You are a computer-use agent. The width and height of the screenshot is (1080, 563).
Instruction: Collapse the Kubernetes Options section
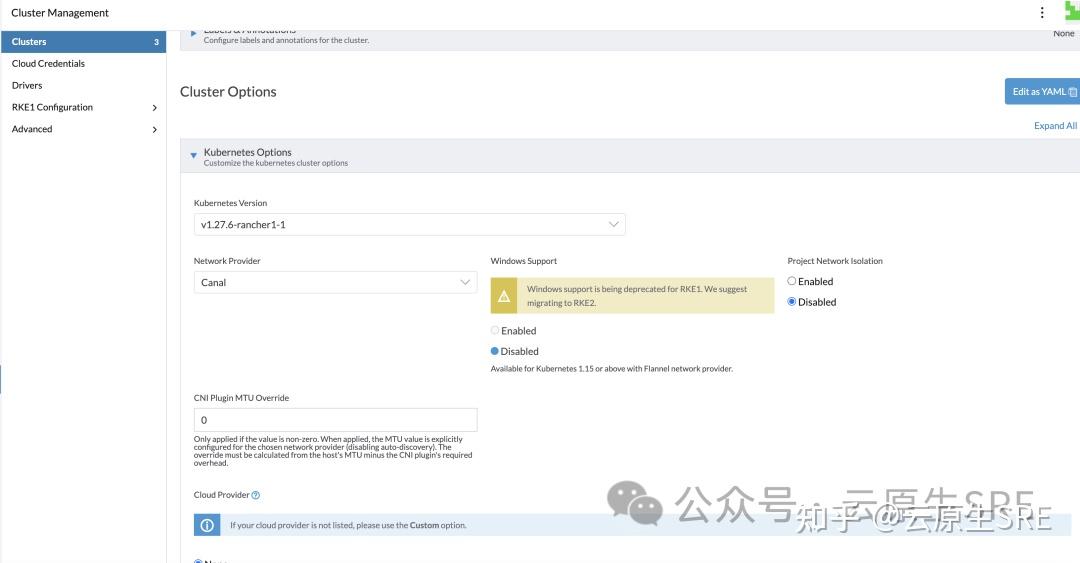coord(194,156)
